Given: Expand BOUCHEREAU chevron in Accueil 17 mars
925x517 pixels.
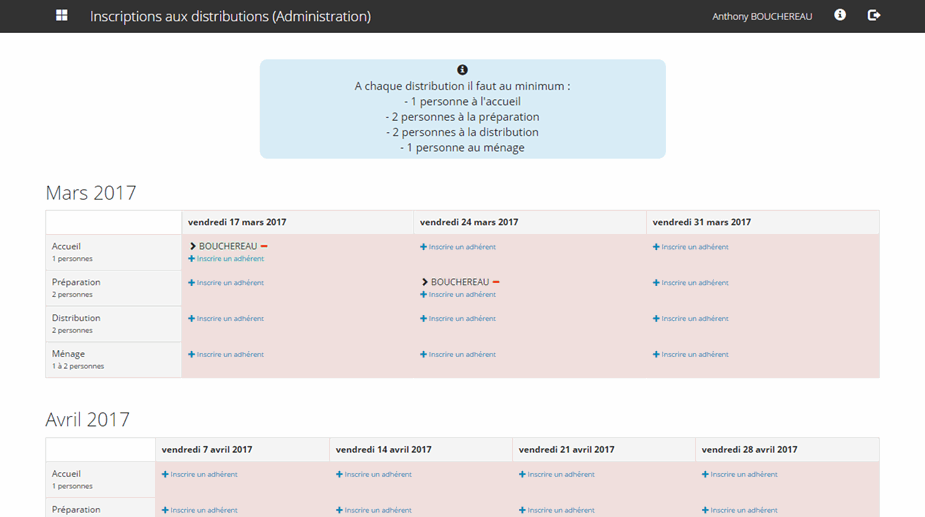Looking at the screenshot, I should [x=192, y=246].
